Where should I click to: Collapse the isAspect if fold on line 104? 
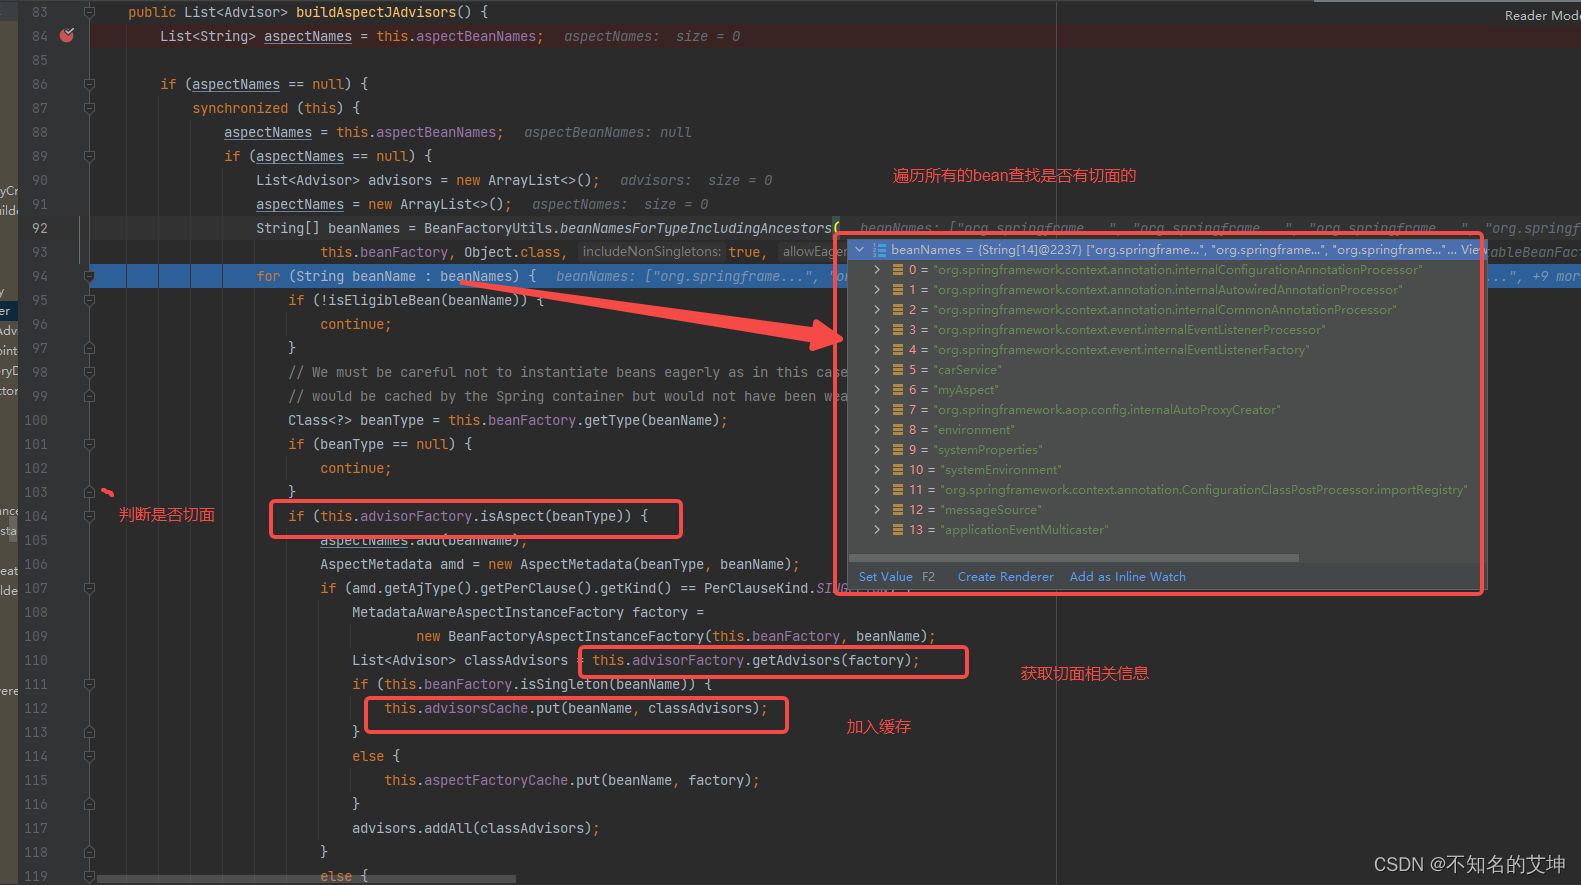point(89,516)
